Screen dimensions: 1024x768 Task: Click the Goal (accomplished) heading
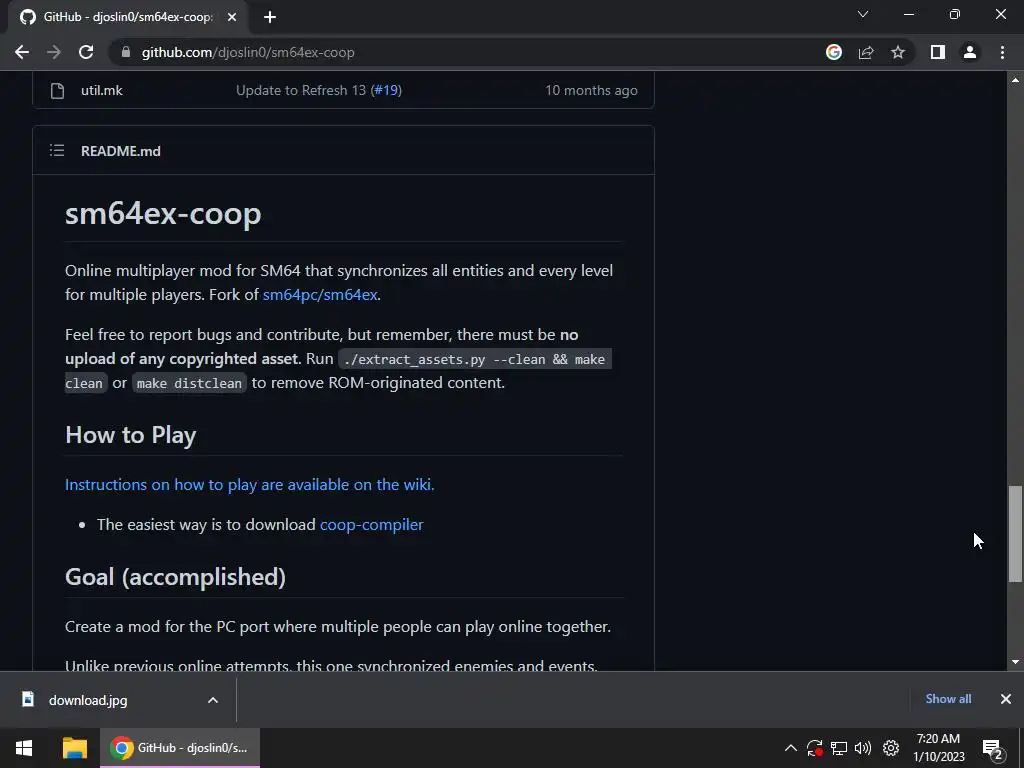coord(176,577)
